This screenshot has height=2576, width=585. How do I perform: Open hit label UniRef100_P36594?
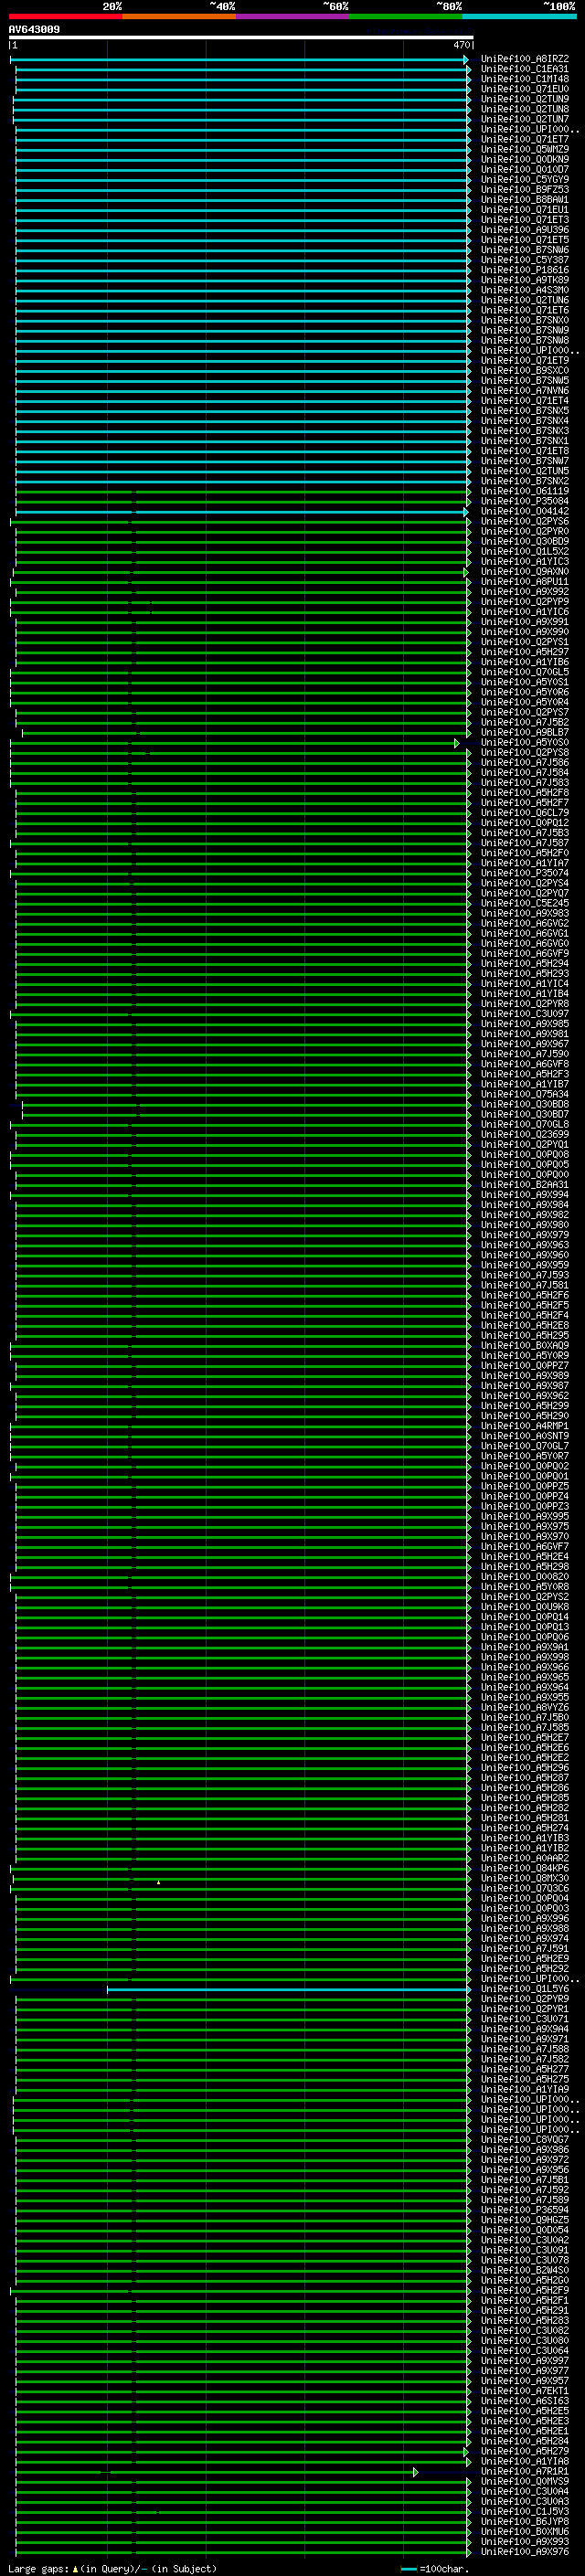tap(525, 2210)
